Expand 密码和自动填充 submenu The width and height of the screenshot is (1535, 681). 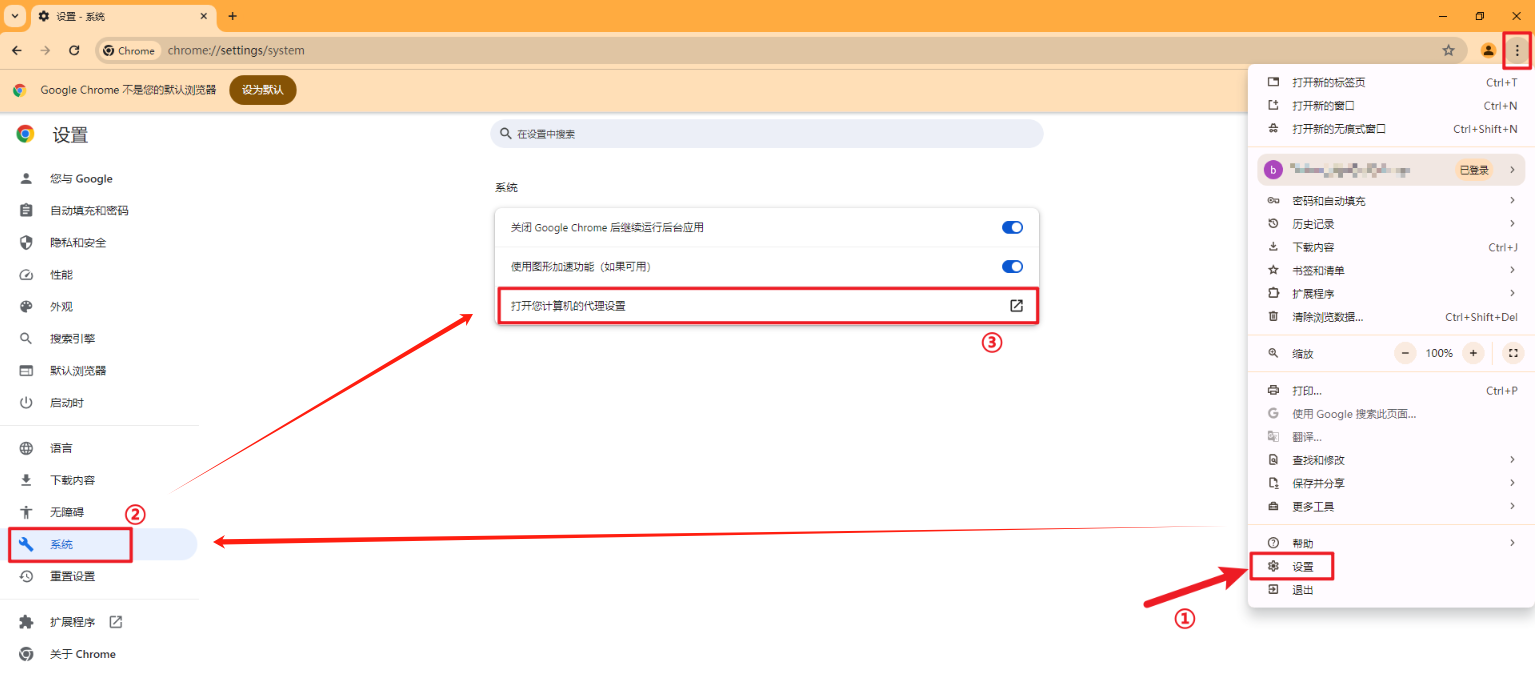(1391, 201)
